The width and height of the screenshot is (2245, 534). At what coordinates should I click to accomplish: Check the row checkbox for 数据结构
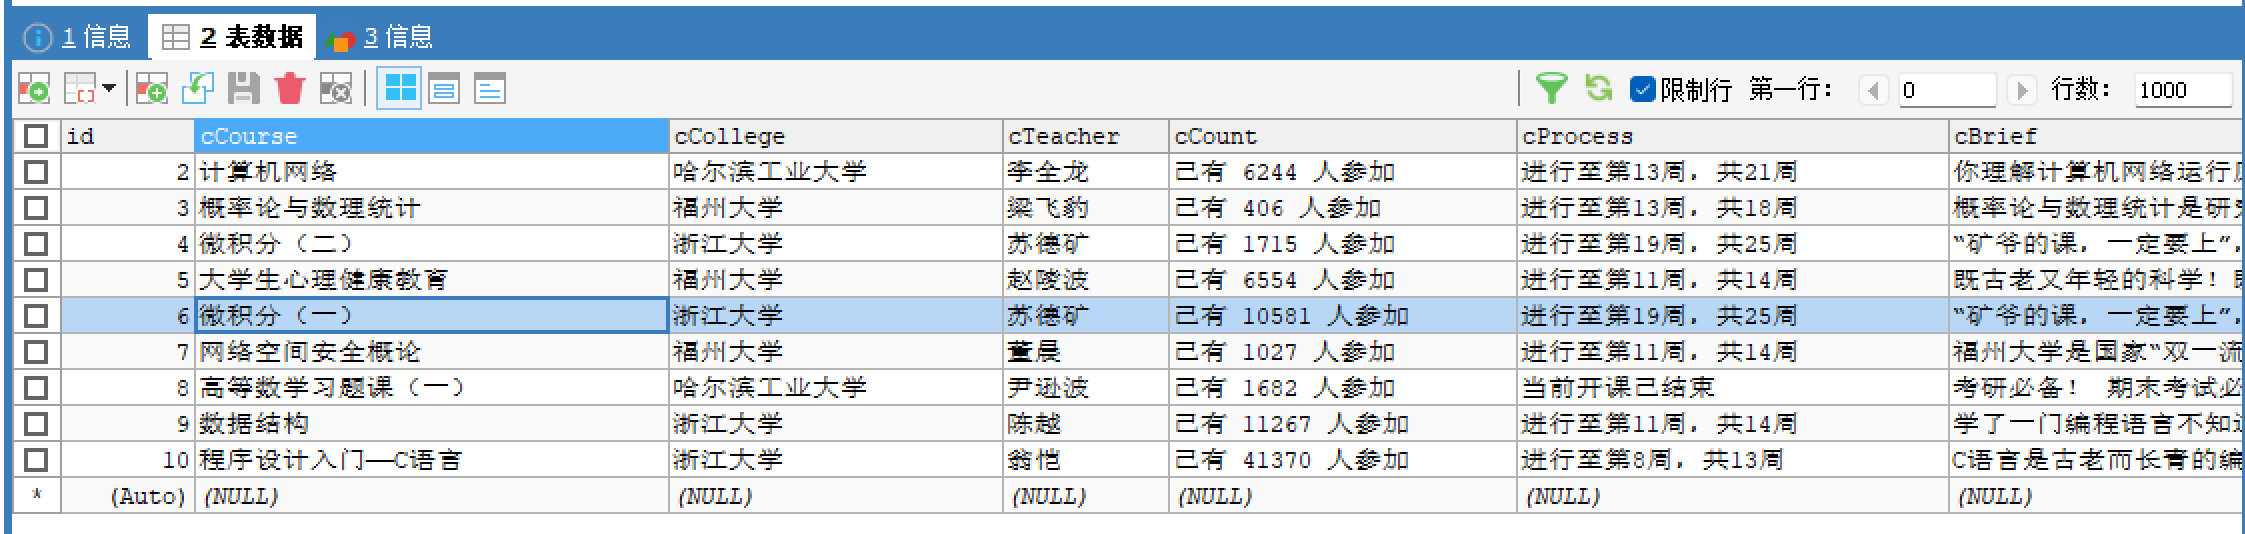(x=36, y=424)
